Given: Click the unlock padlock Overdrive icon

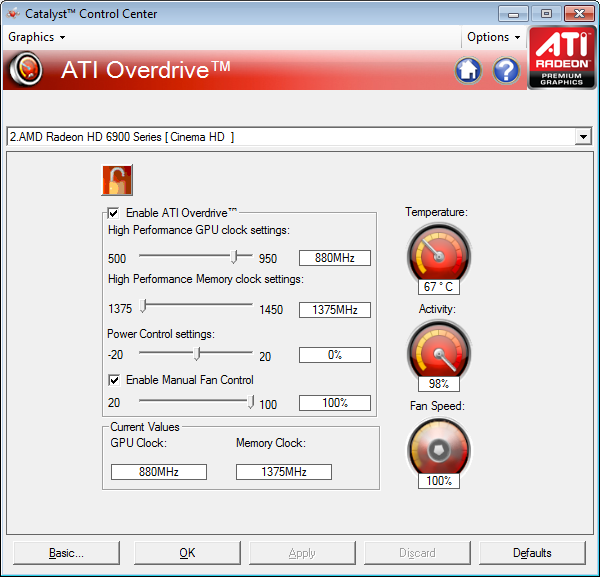Looking at the screenshot, I should (x=117, y=180).
